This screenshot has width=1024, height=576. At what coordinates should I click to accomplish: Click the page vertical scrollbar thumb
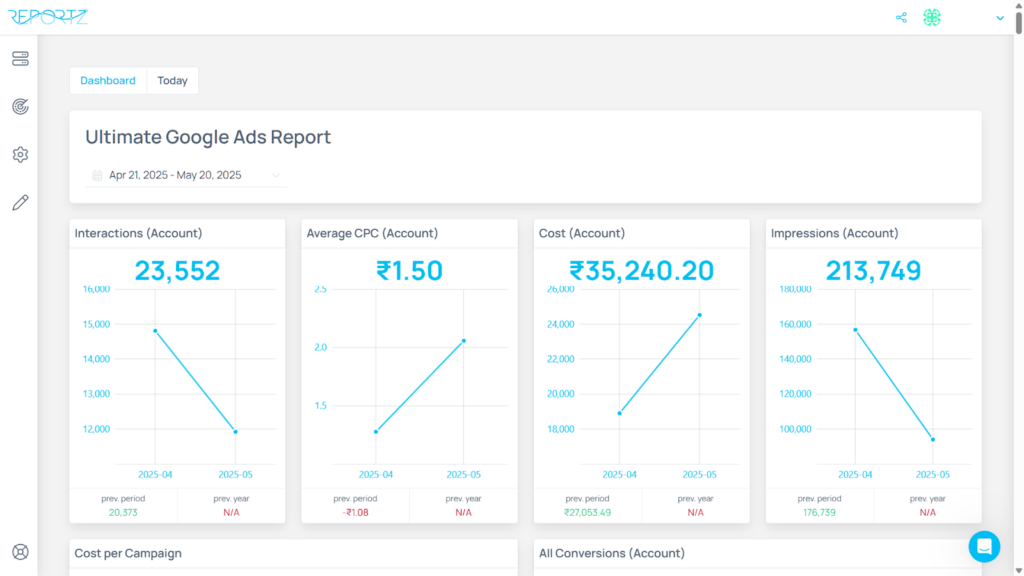[1019, 22]
